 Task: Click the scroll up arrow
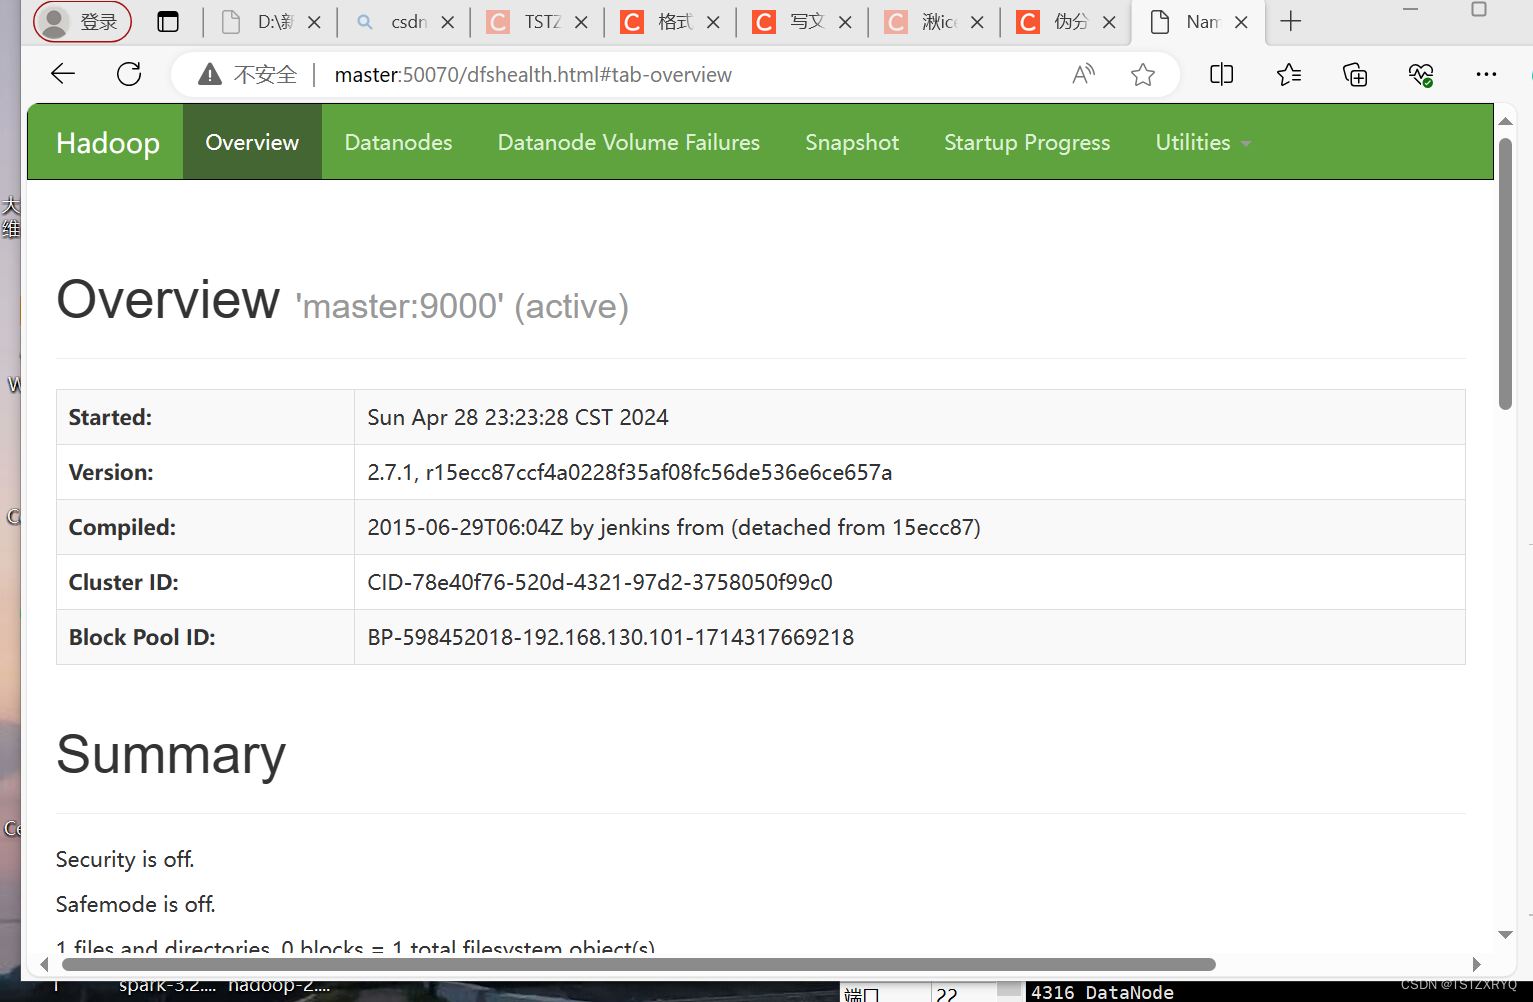coord(1505,121)
